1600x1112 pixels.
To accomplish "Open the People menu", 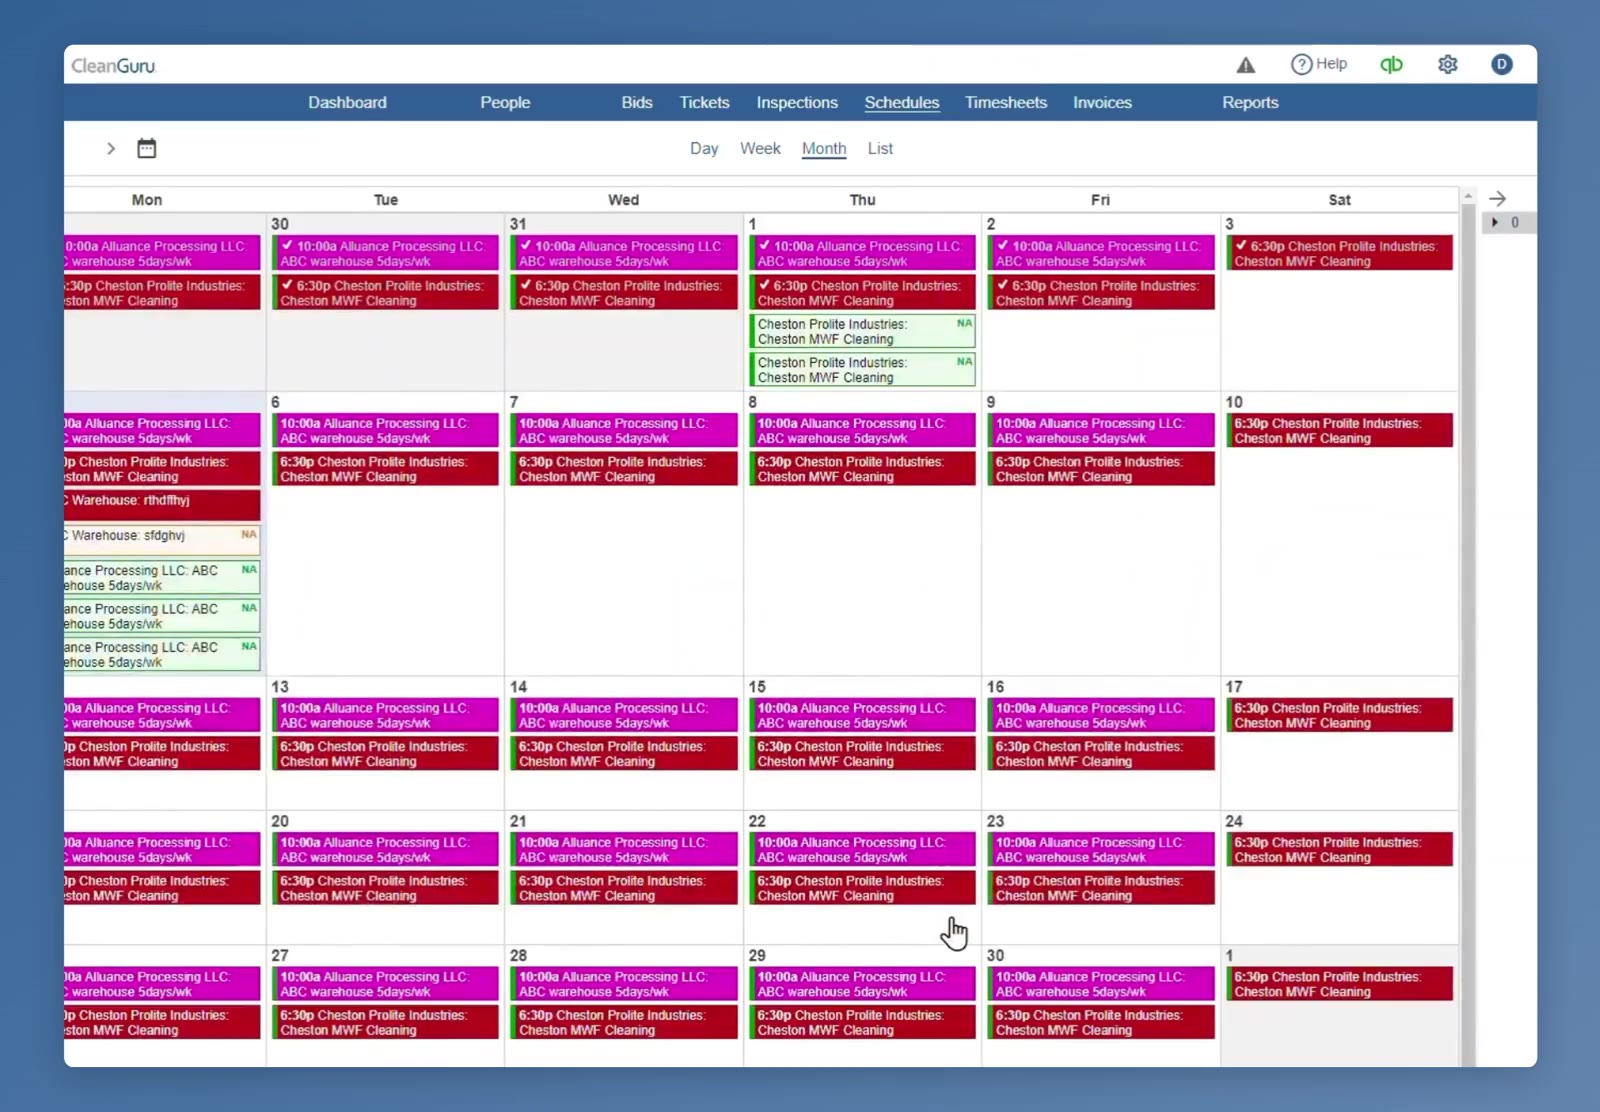I will 505,102.
